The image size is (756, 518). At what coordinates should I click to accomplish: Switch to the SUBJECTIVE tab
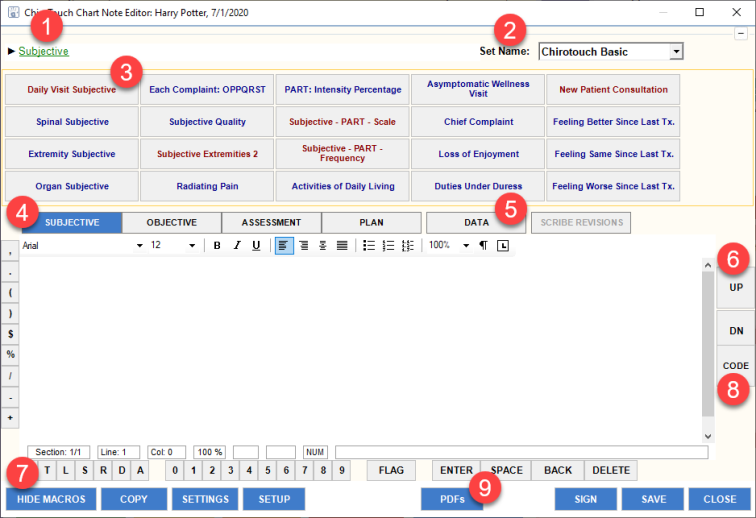(x=72, y=223)
